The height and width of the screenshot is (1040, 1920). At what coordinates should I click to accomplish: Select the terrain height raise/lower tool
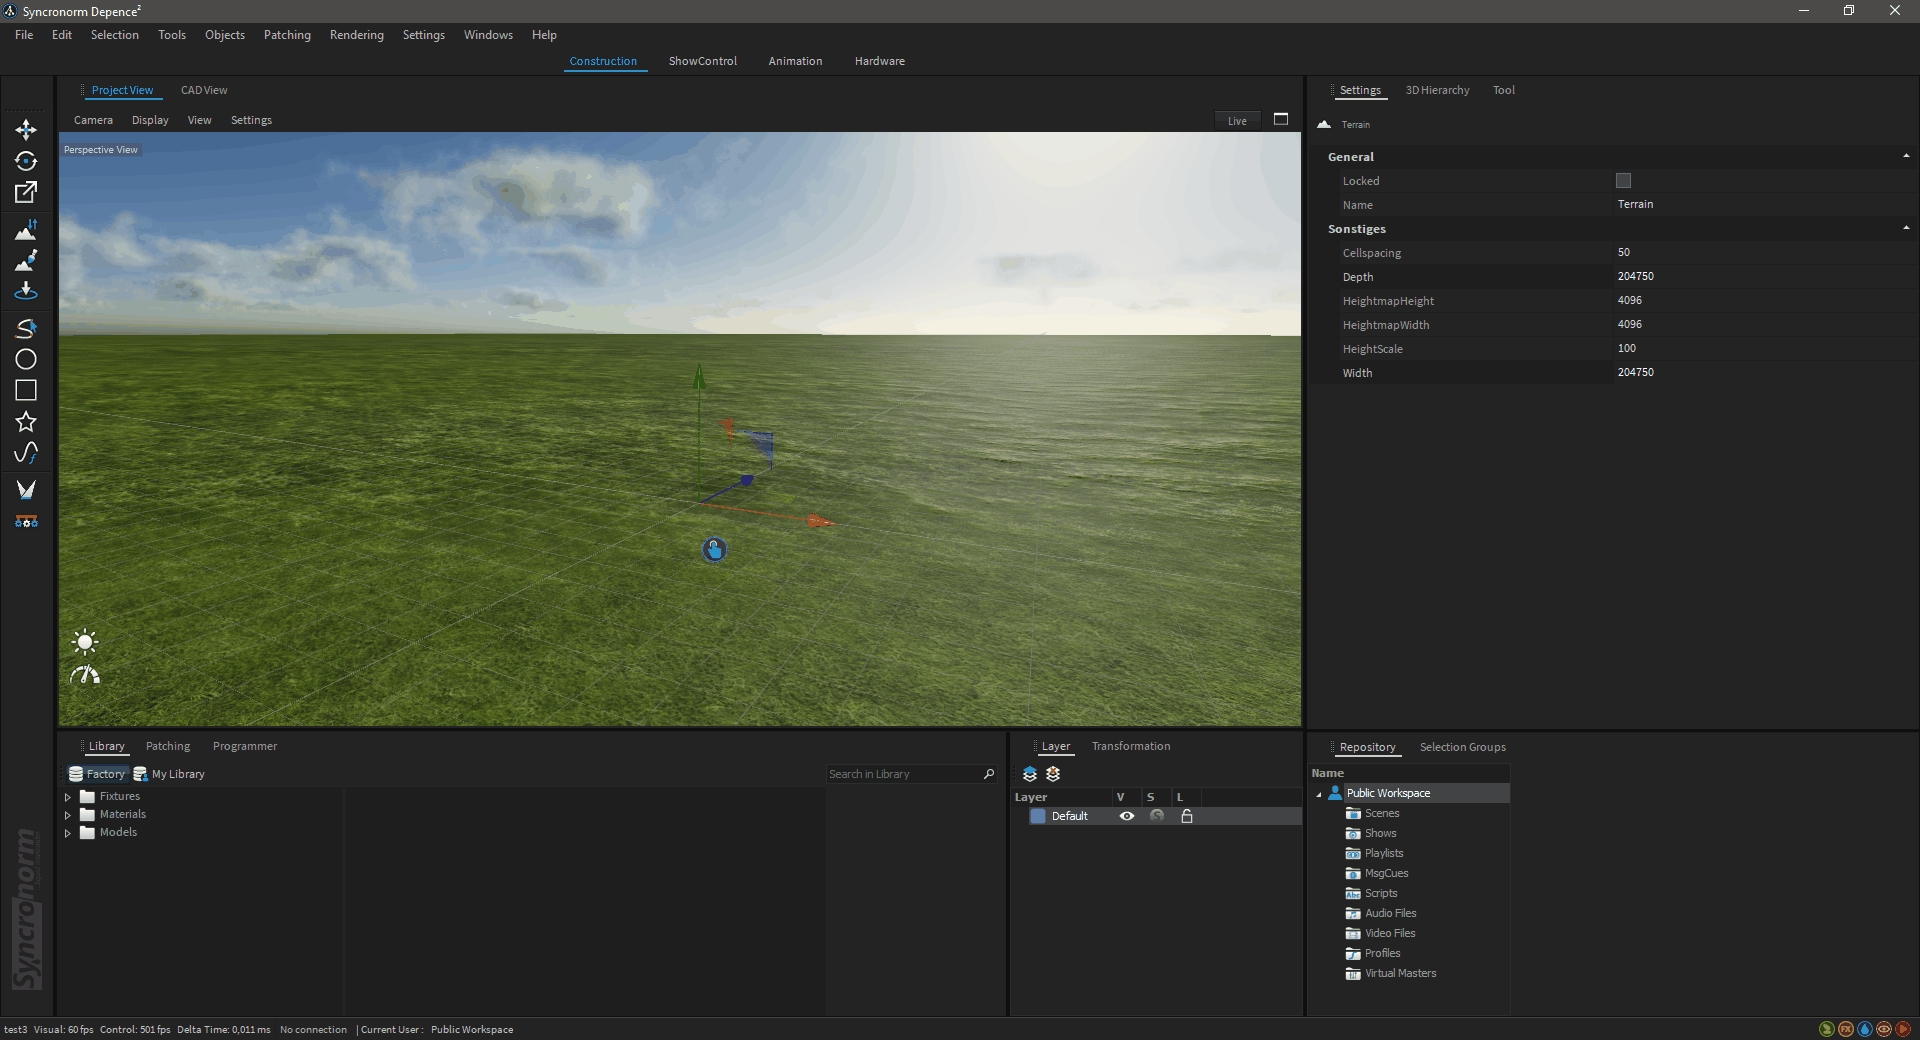26,231
